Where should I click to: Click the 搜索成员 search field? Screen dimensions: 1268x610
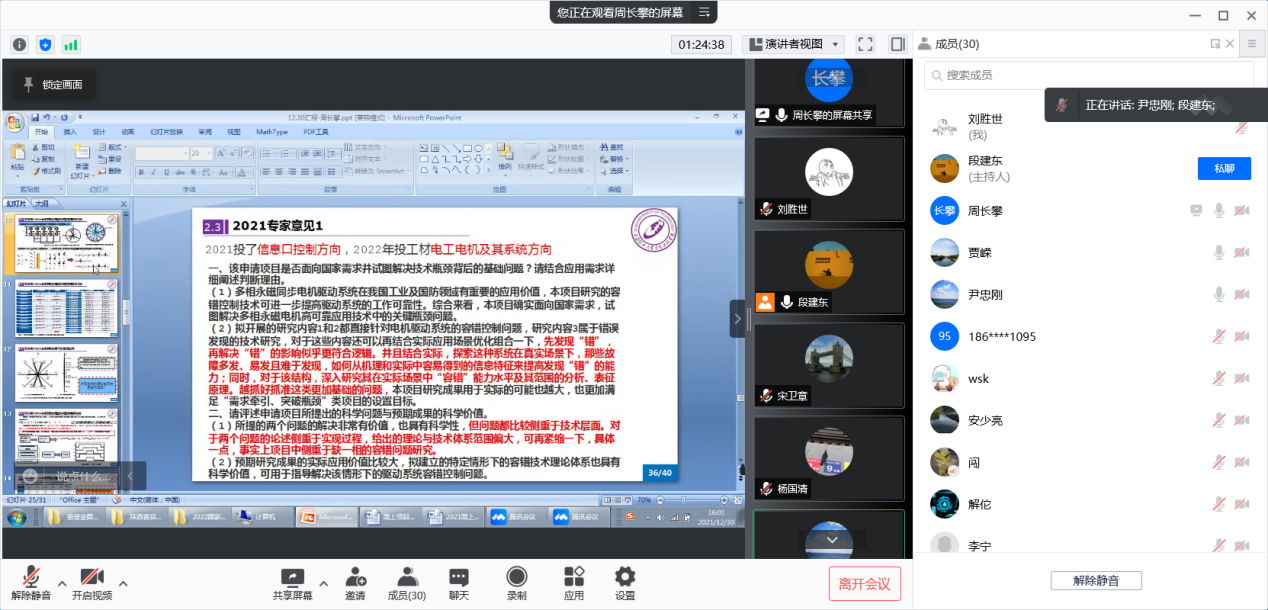coord(1088,75)
